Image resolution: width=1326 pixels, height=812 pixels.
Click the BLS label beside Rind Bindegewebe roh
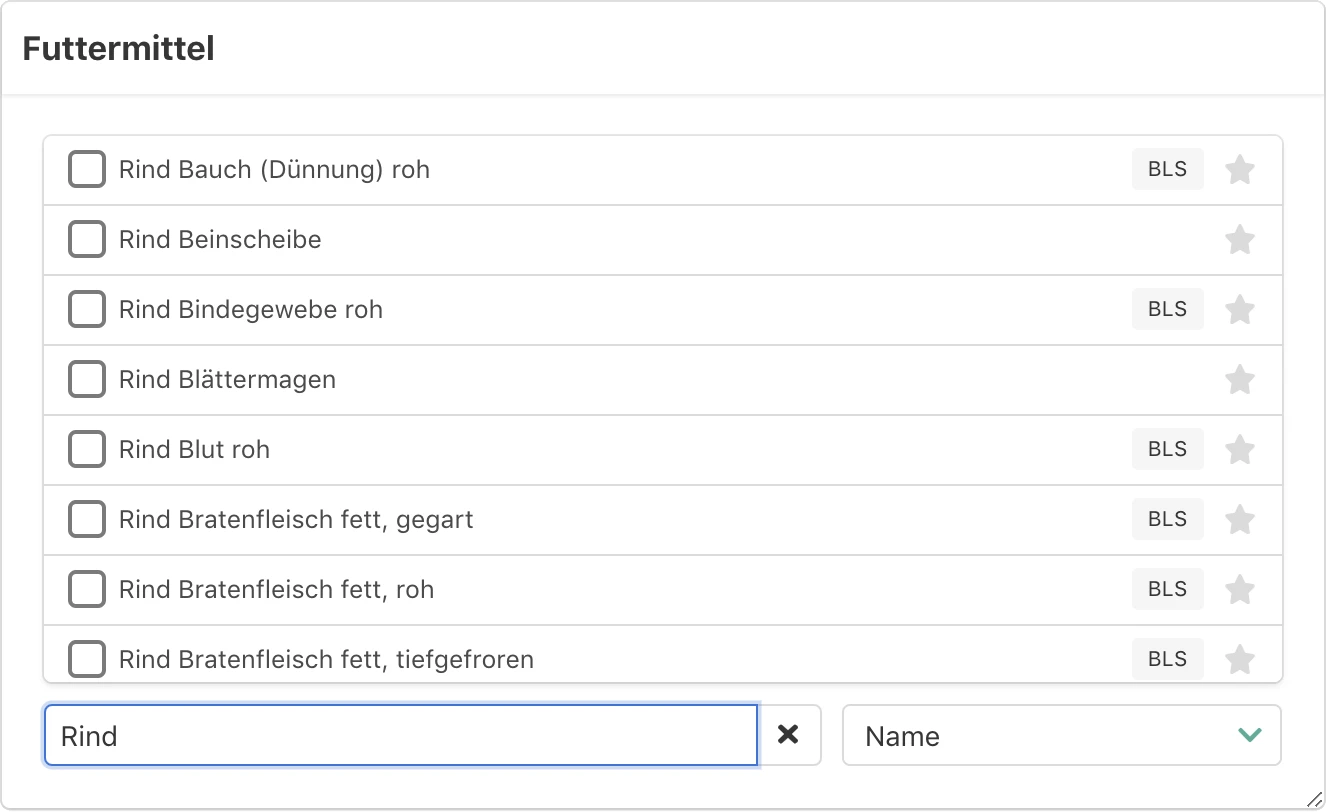coord(1167,309)
